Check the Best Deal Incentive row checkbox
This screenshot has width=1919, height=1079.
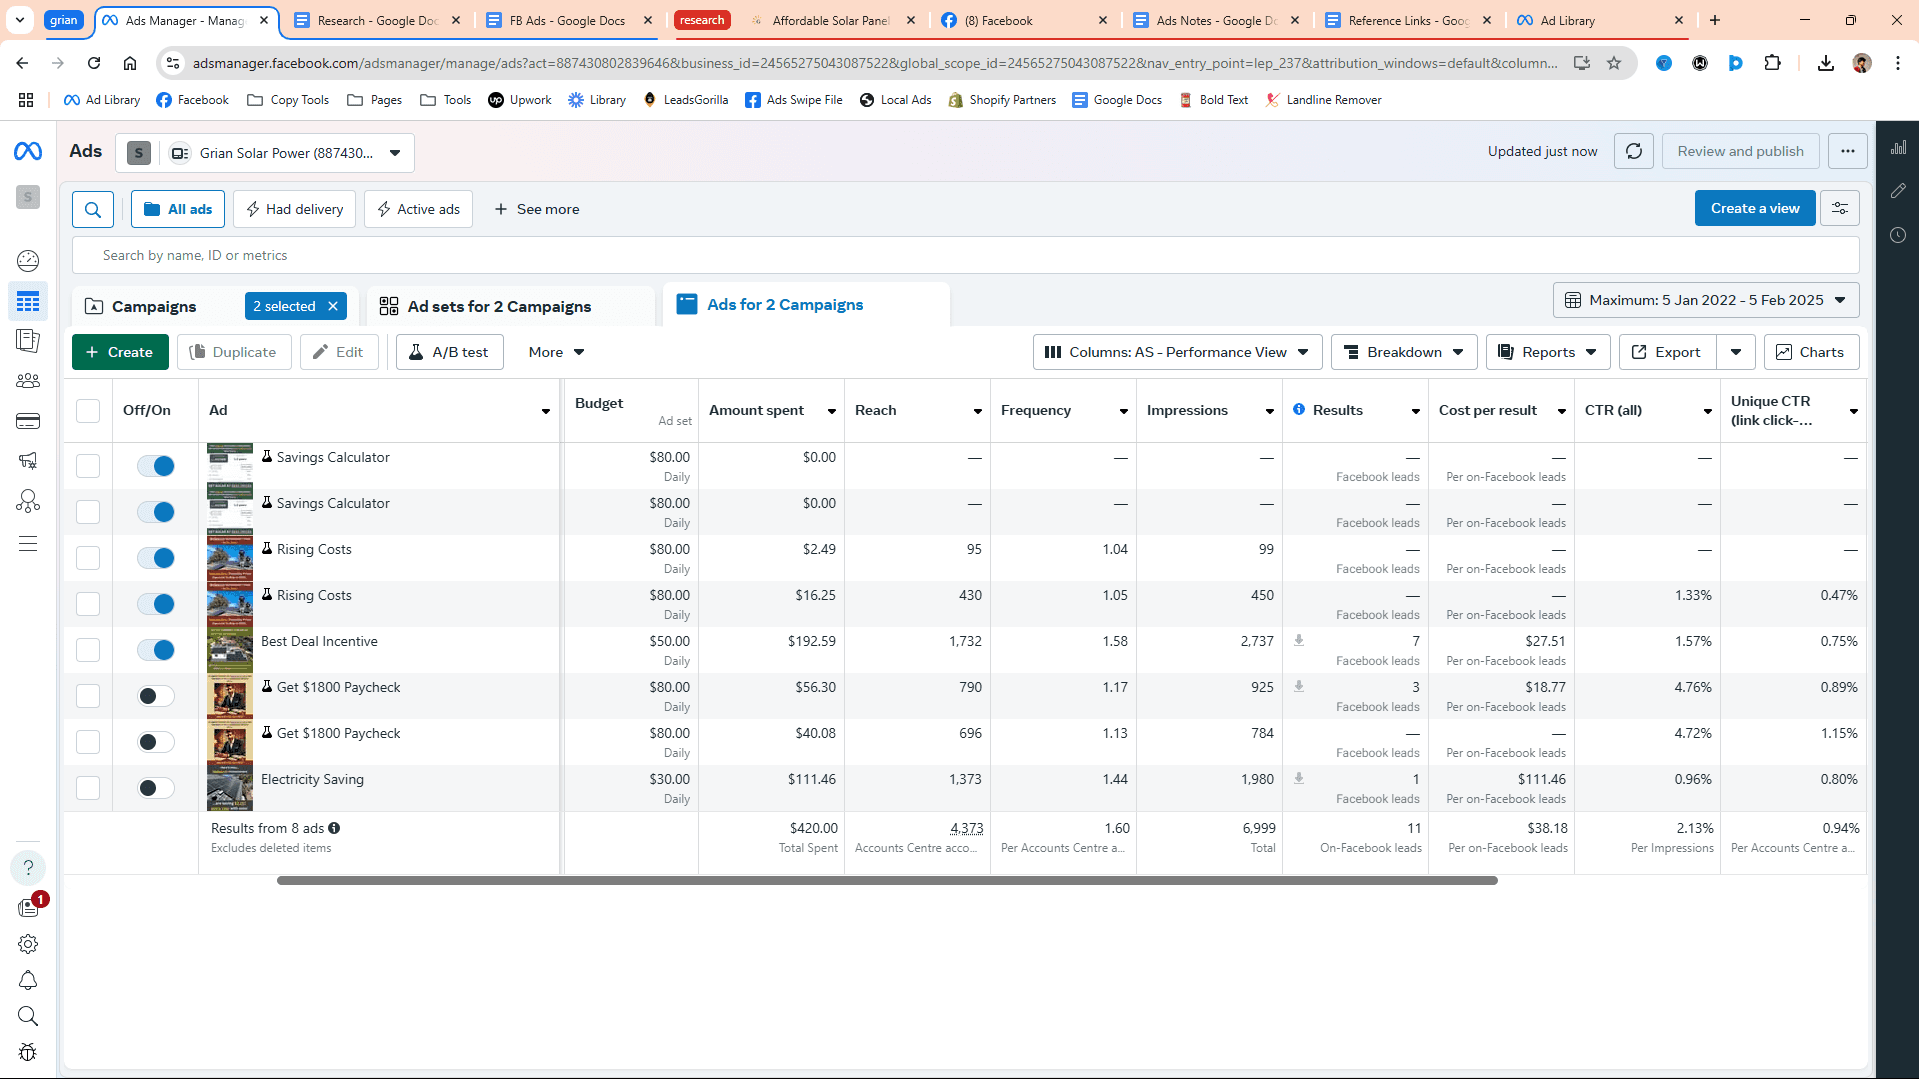pyautogui.click(x=87, y=649)
